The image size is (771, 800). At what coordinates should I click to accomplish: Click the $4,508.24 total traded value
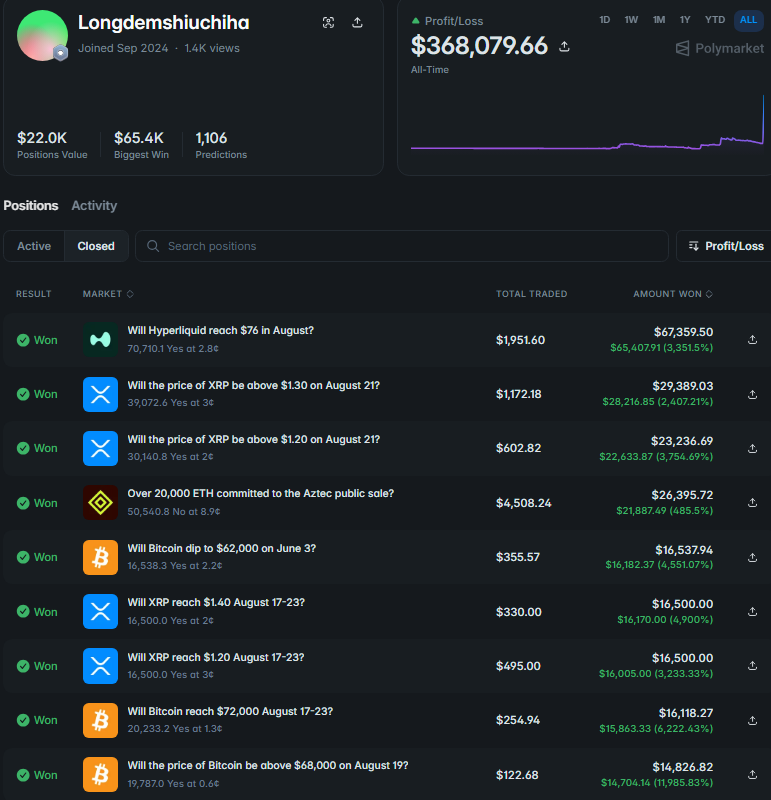(x=524, y=503)
